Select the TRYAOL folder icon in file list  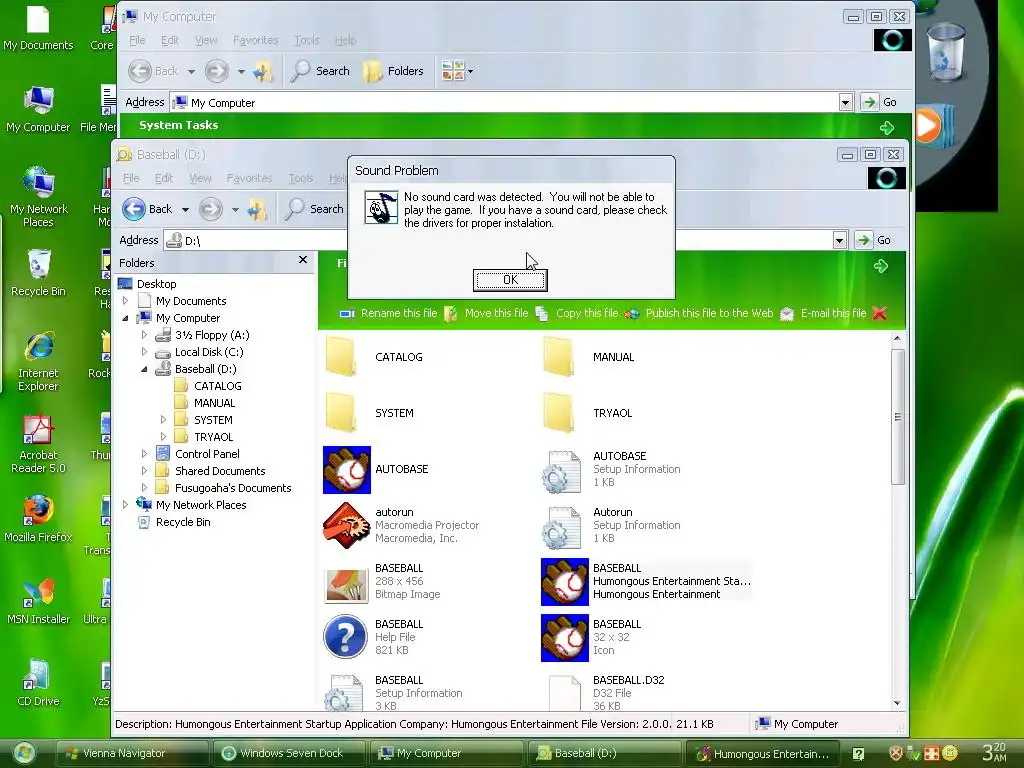point(560,413)
